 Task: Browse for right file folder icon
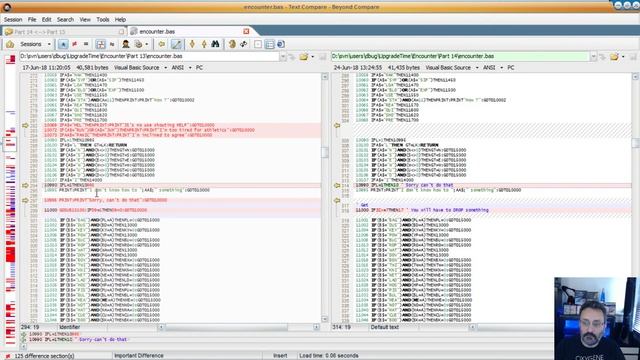pos(614,57)
